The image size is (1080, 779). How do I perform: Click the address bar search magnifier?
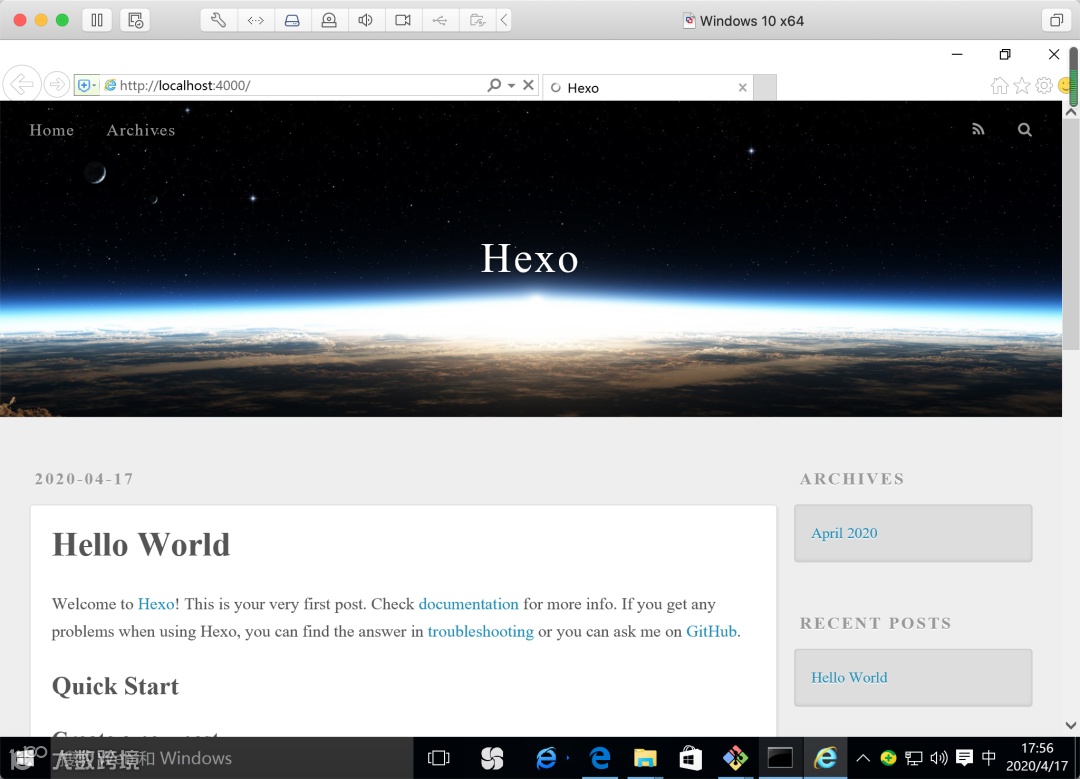[x=494, y=85]
